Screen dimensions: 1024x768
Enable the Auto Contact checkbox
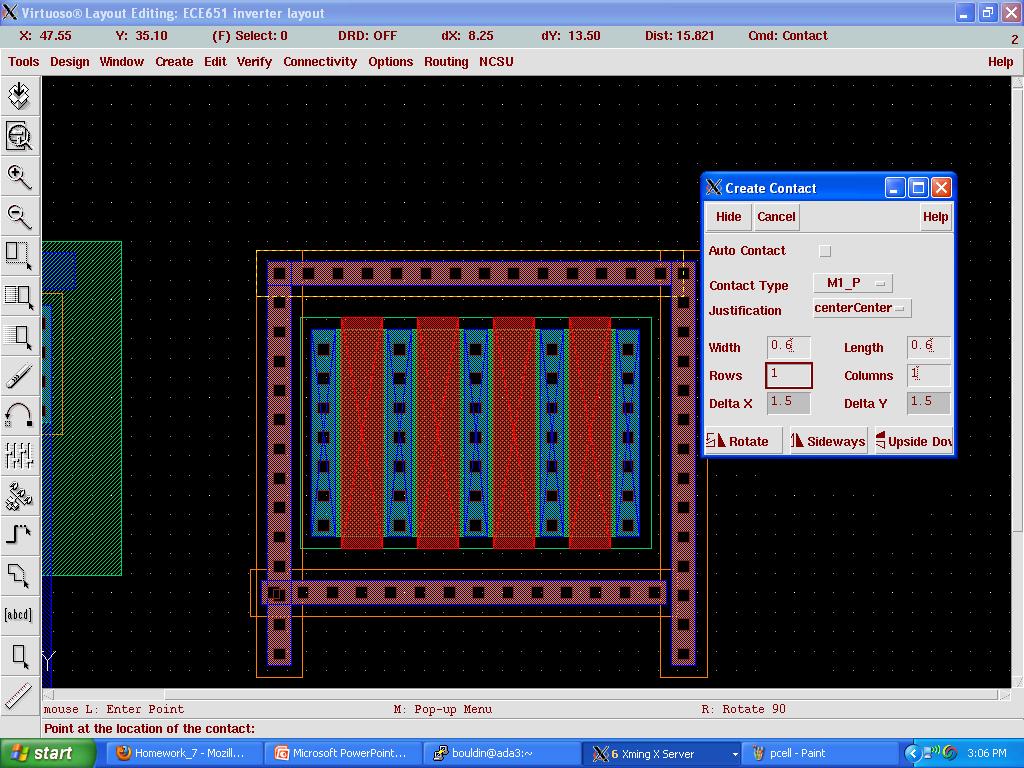(825, 251)
